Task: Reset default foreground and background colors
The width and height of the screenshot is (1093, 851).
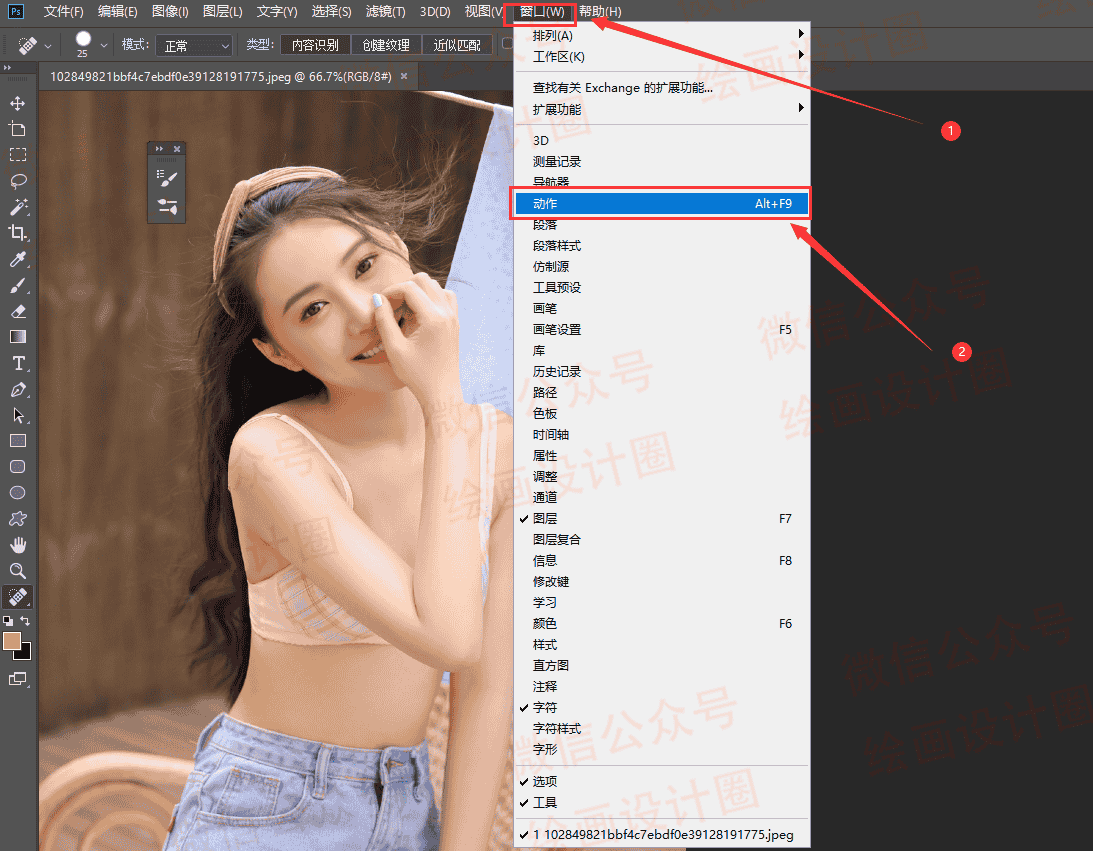Action: pyautogui.click(x=8, y=620)
